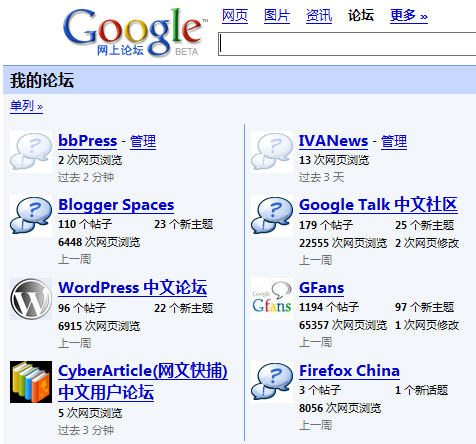The height and width of the screenshot is (444, 476).
Task: Open 管理 link next to bbPress
Action: (x=143, y=141)
